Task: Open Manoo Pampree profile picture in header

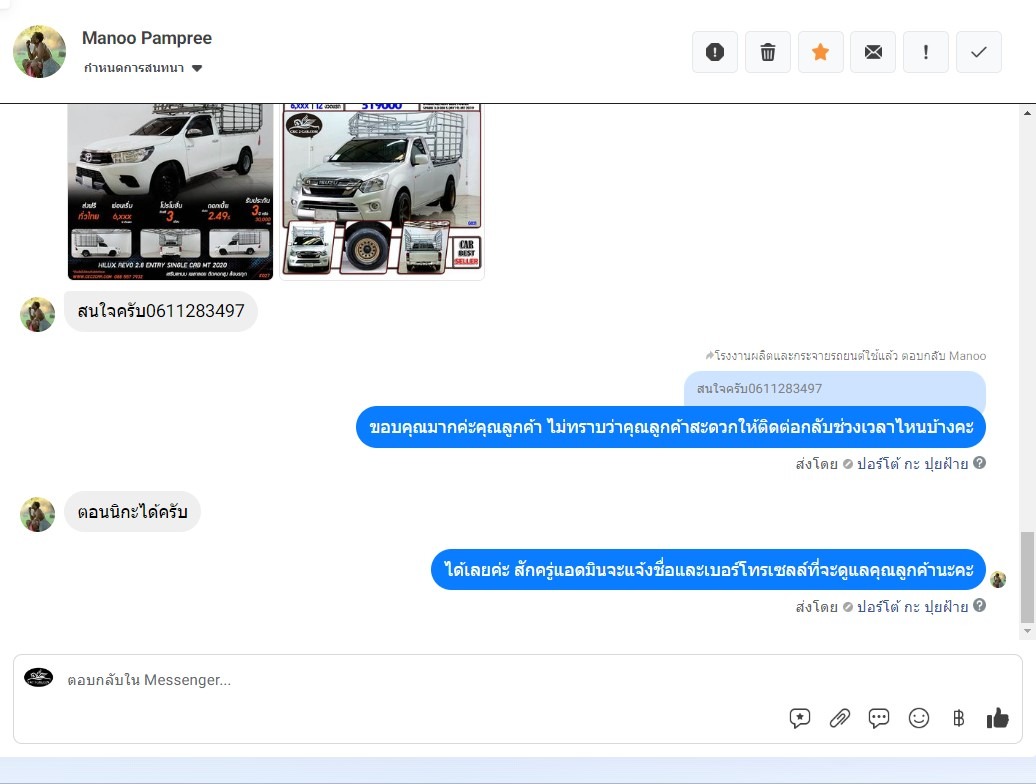Action: 40,52
